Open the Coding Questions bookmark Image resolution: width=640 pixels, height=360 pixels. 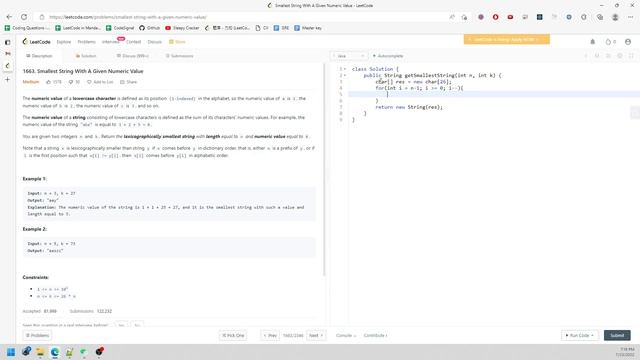(27, 28)
